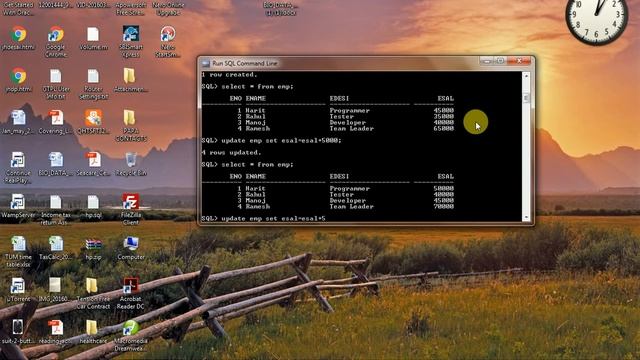Select the TUM time table.xlsx spreadsheet
This screenshot has height=360, width=640.
click(18, 244)
